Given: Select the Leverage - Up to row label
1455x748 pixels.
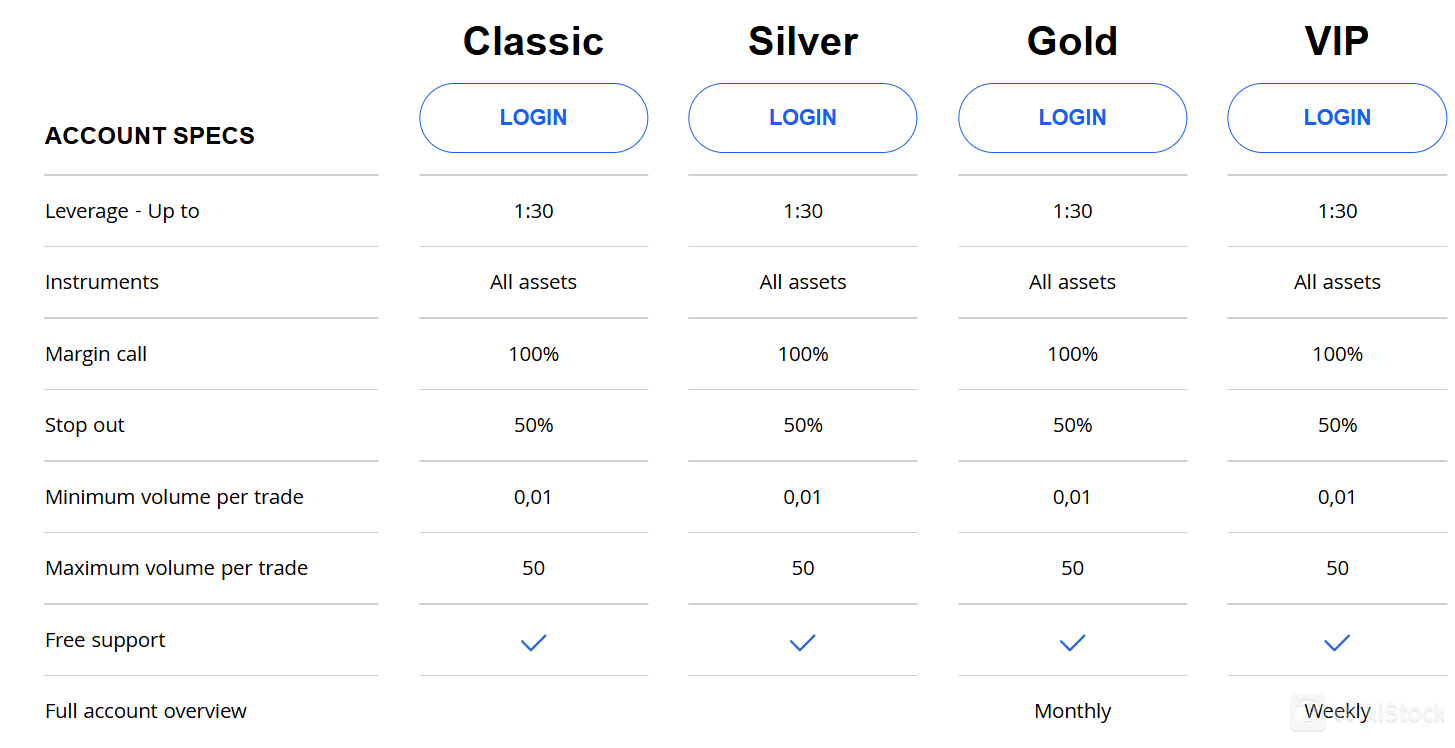Looking at the screenshot, I should (122, 210).
